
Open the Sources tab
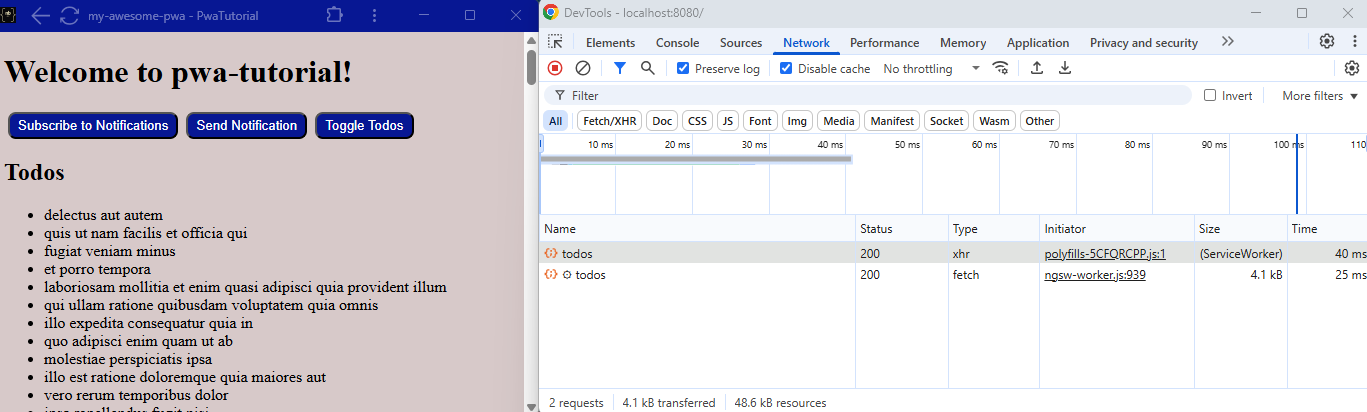[x=741, y=42]
